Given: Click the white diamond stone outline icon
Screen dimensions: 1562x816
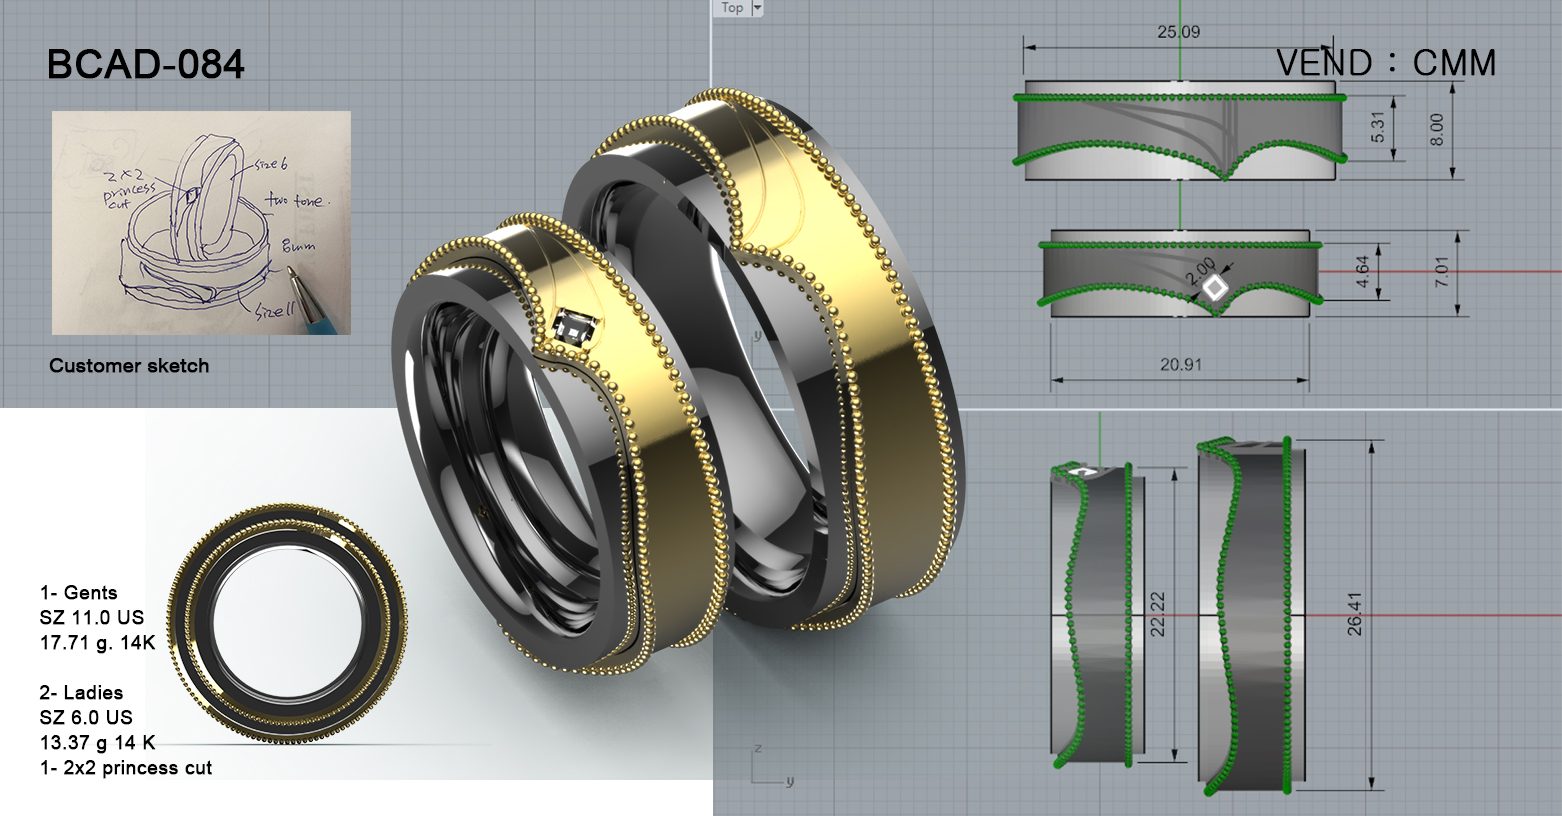Looking at the screenshot, I should (1215, 288).
